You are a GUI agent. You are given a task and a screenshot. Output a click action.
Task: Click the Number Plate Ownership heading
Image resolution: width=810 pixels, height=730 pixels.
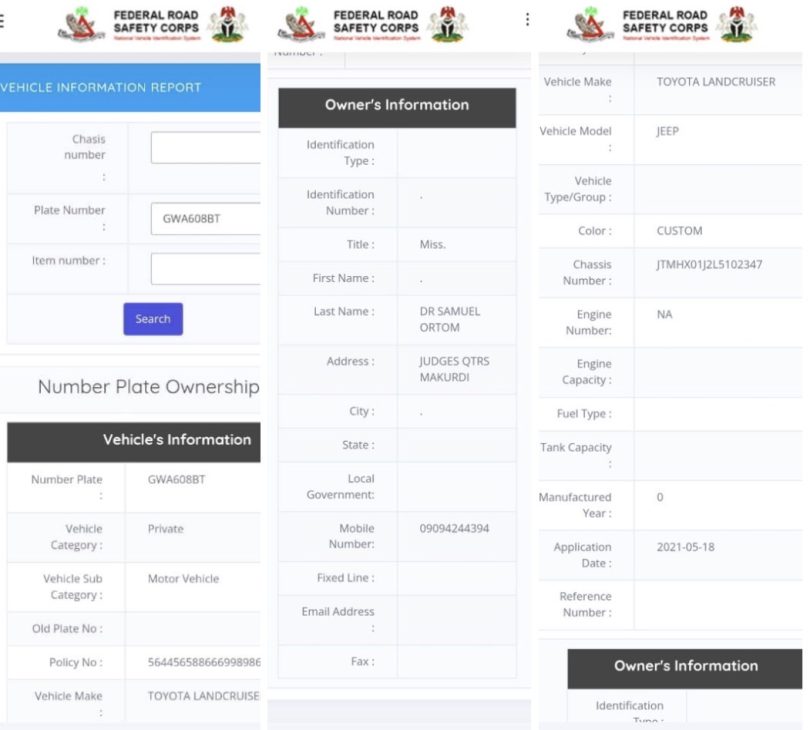point(149,386)
